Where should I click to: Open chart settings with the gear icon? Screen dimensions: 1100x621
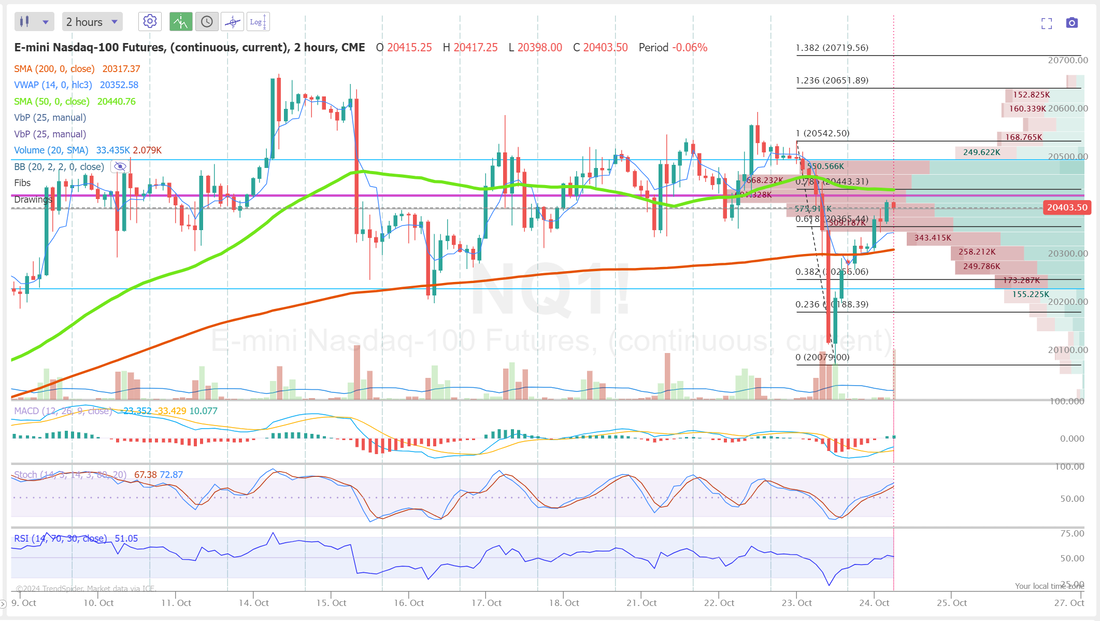tap(149, 22)
